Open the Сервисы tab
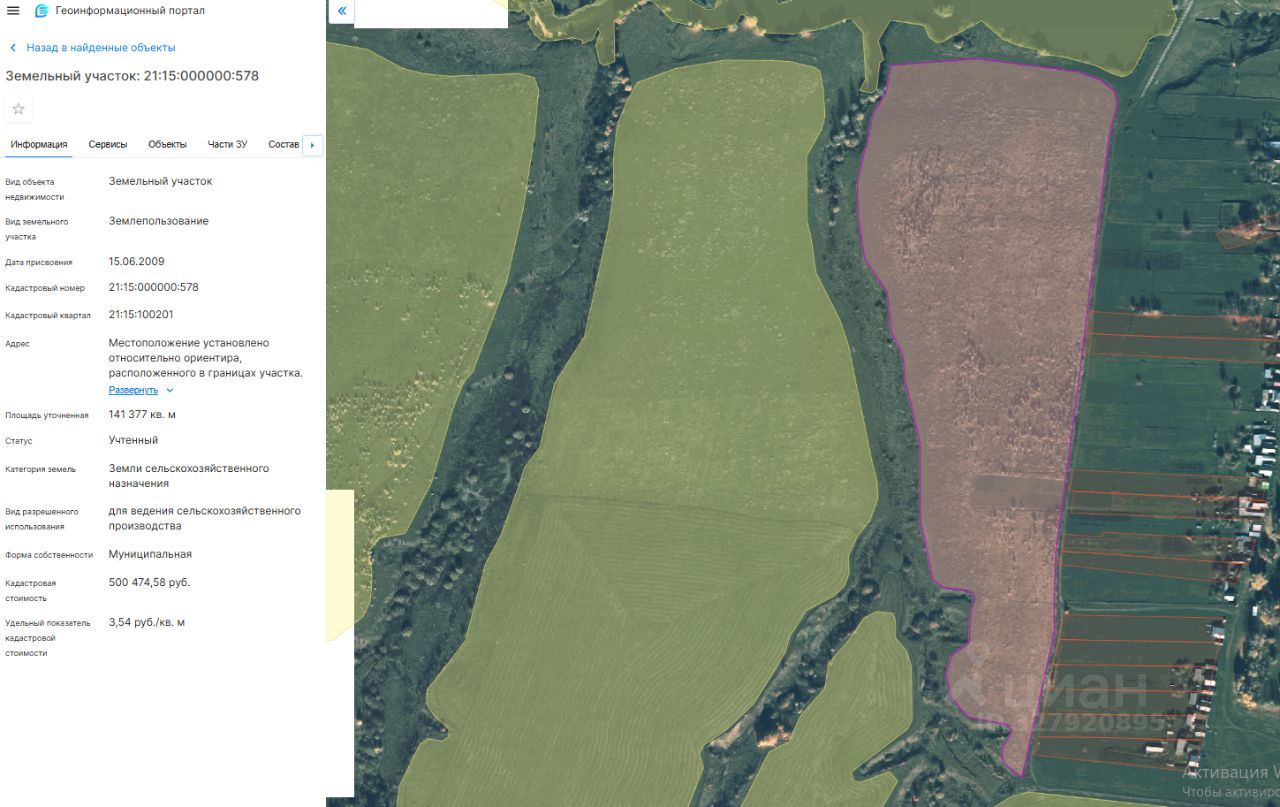 click(x=108, y=145)
